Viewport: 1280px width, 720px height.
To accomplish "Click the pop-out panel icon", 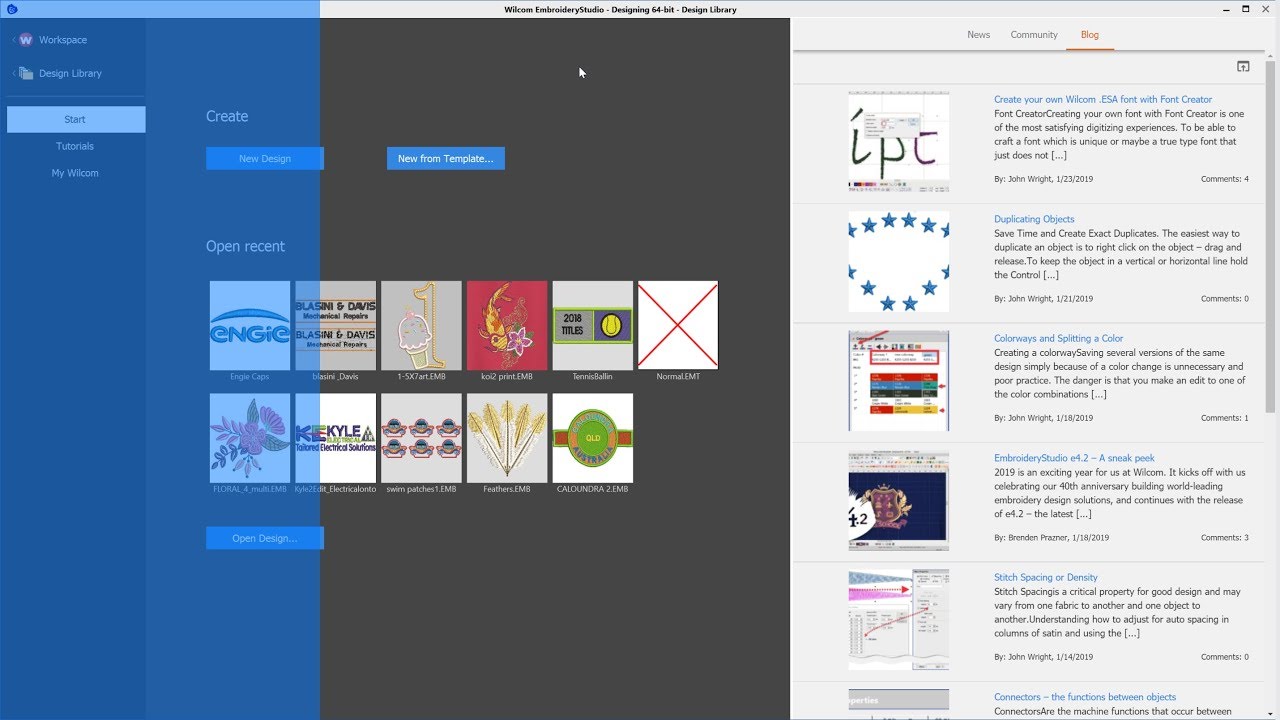I will pos(1243,66).
